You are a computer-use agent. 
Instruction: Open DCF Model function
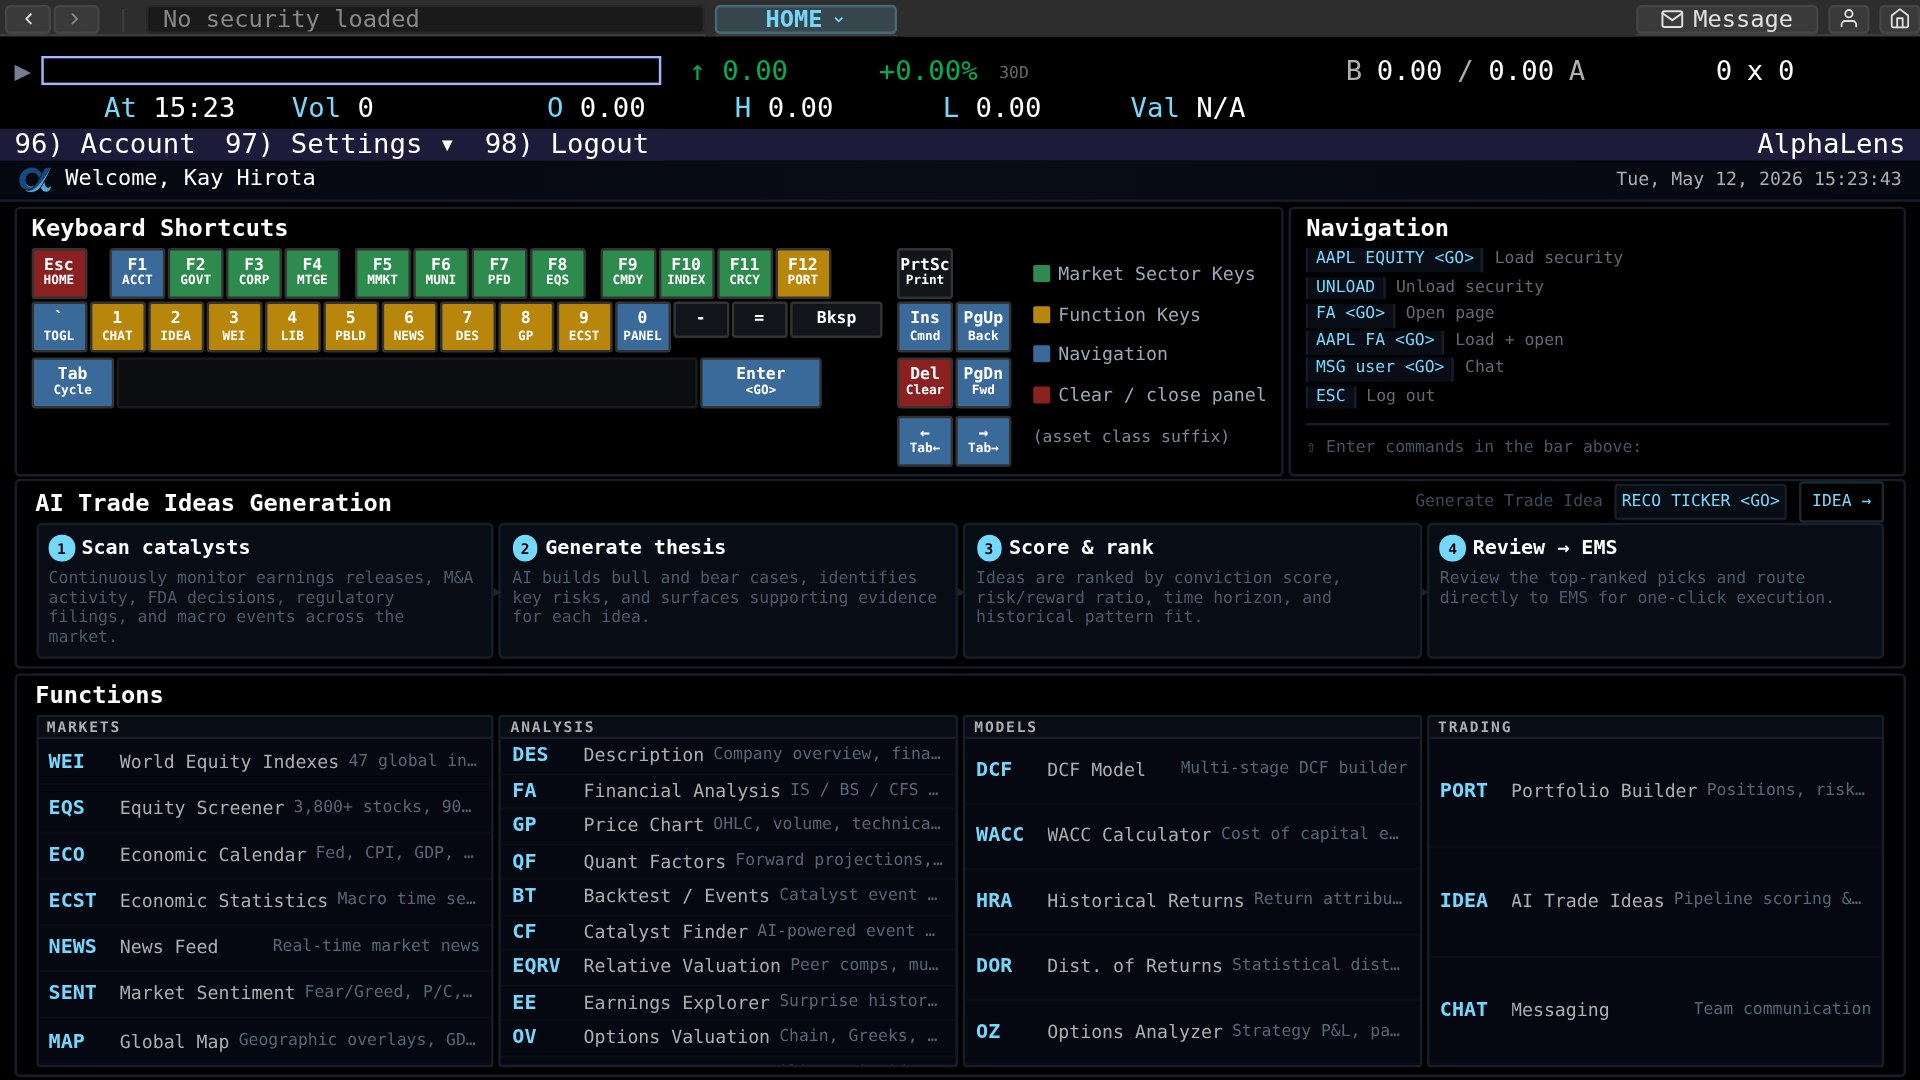[1192, 769]
